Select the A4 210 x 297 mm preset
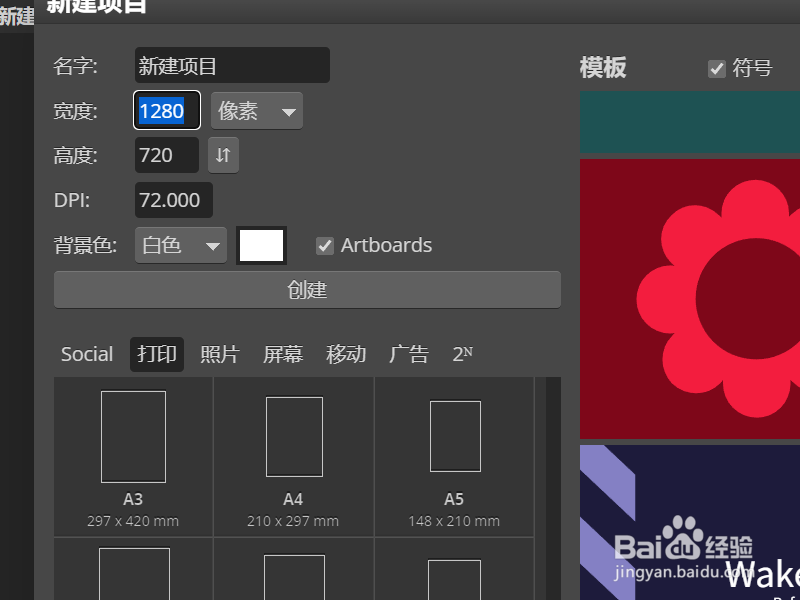Viewport: 800px width, 600px height. pyautogui.click(x=294, y=457)
